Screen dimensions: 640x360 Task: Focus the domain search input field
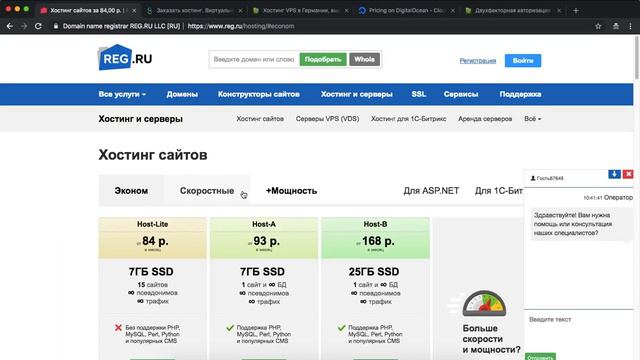[x=254, y=60]
